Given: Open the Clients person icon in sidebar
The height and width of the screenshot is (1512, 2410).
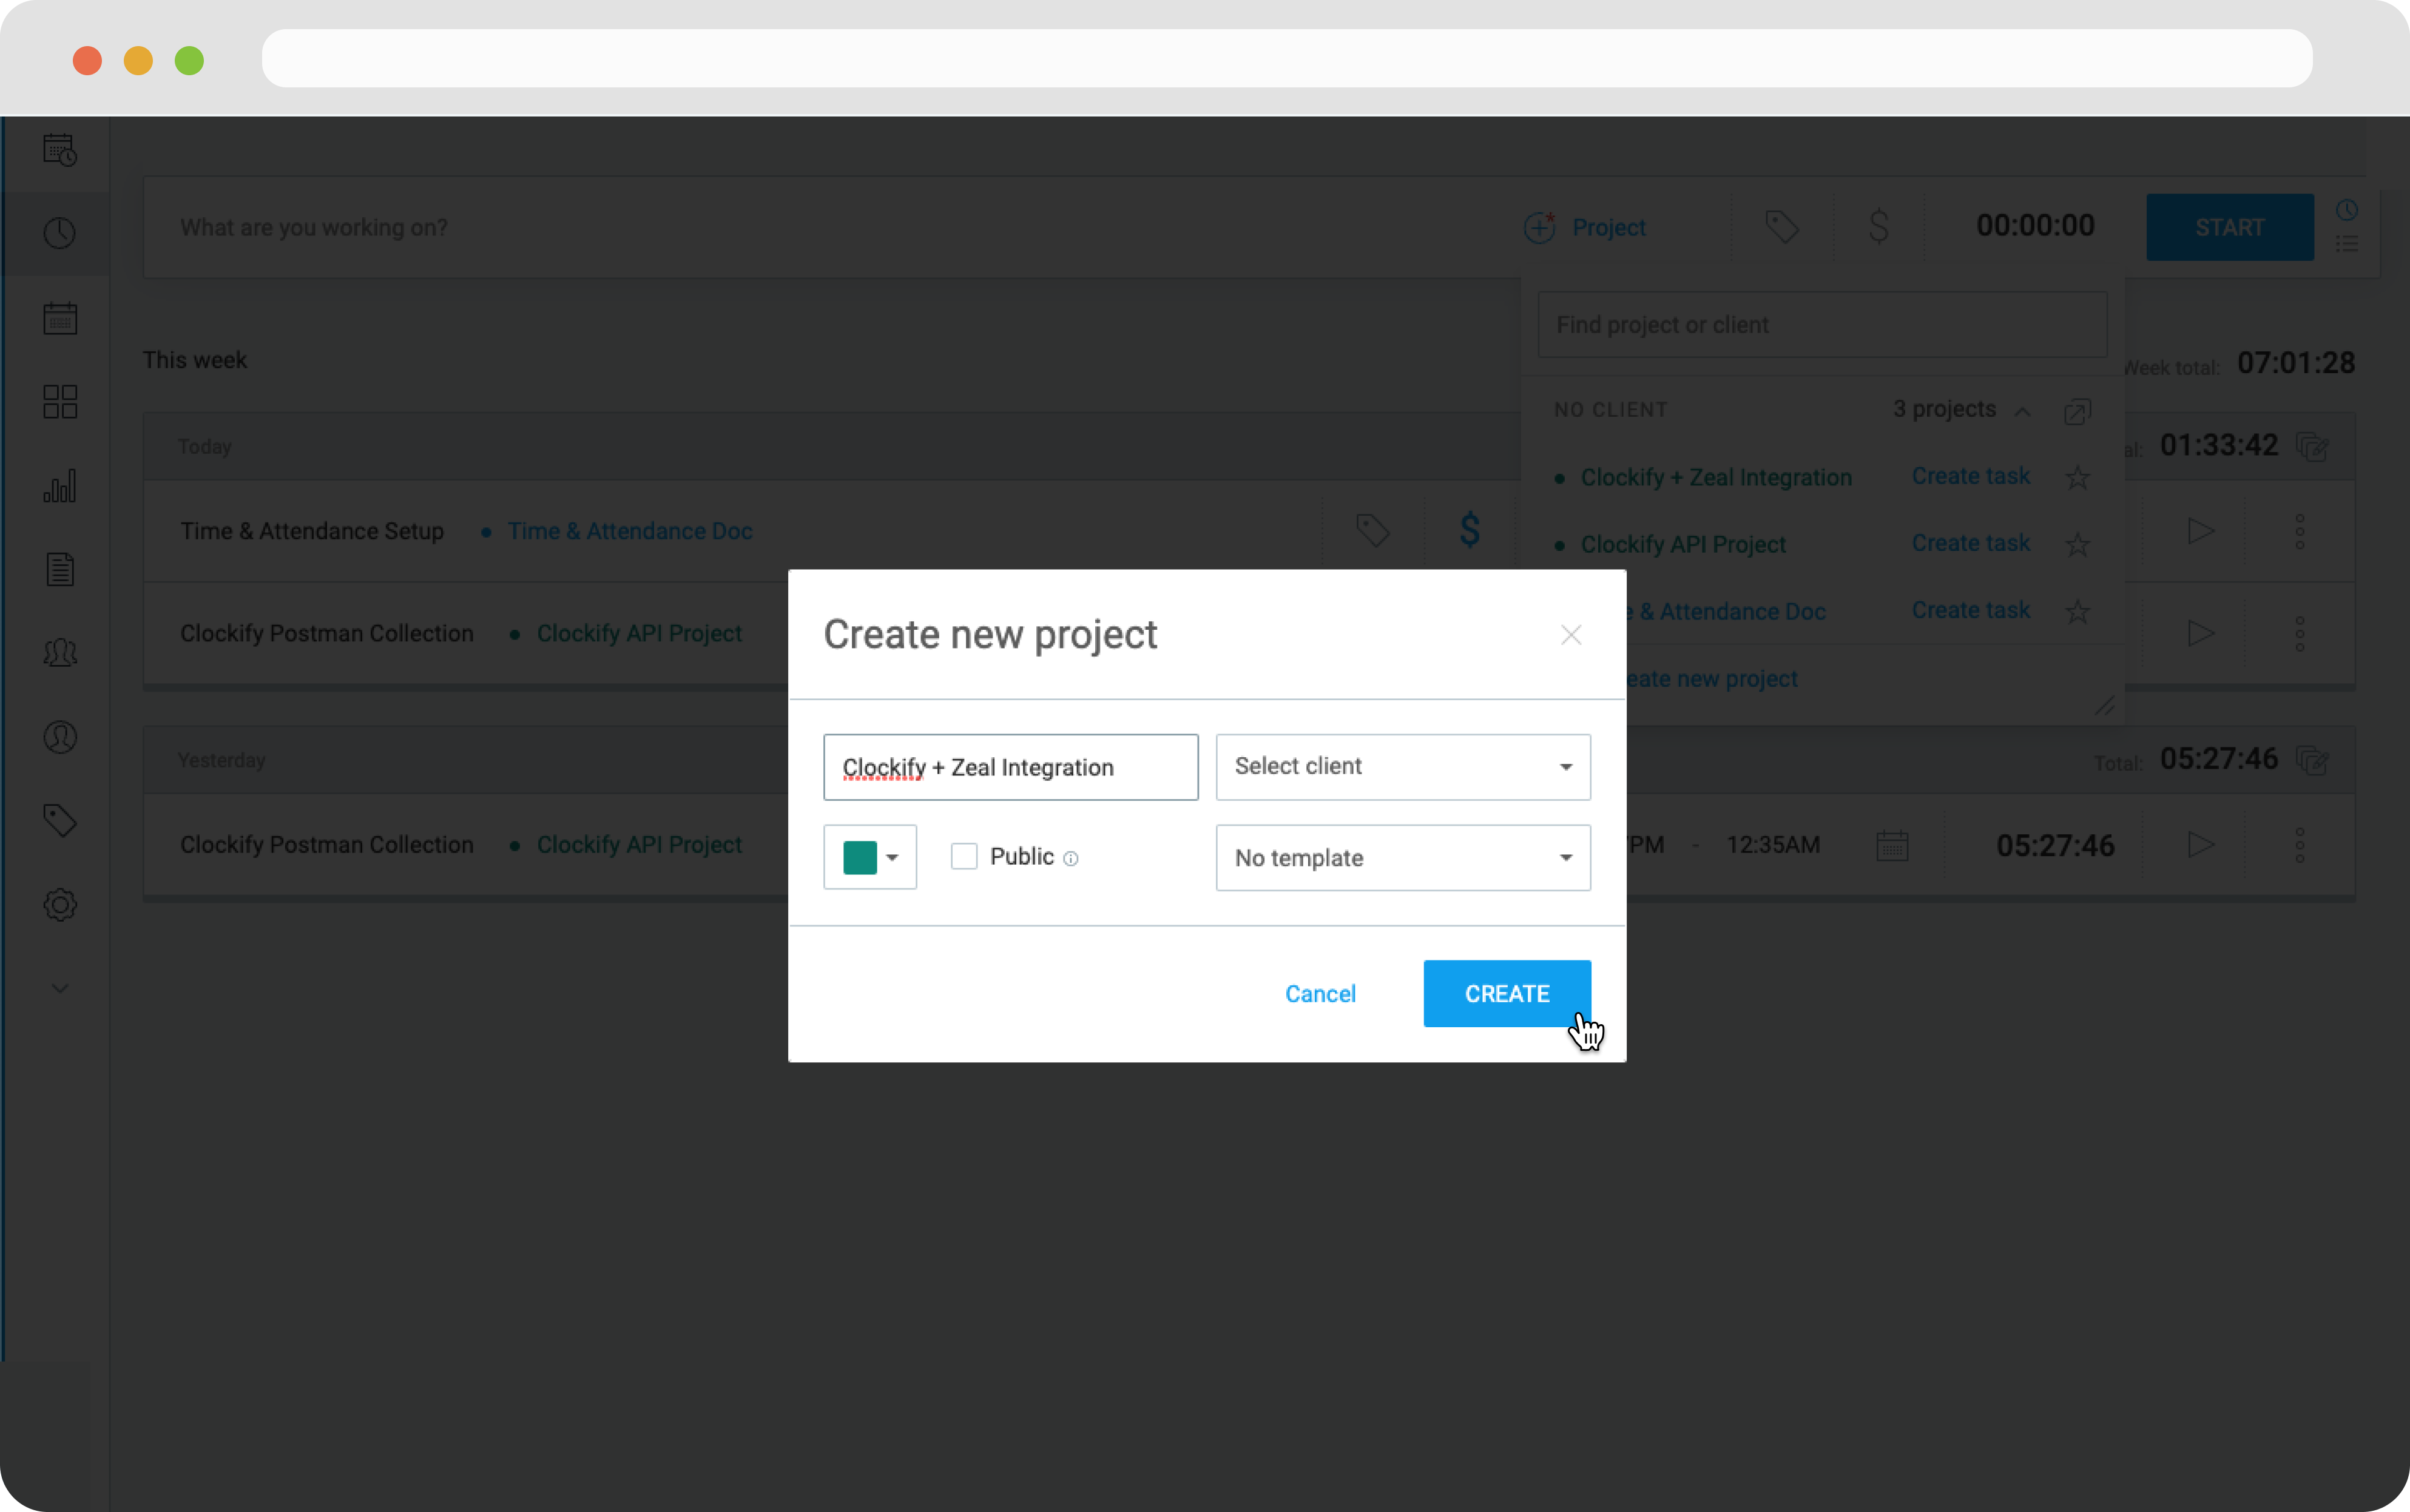Looking at the screenshot, I should pos(60,737).
